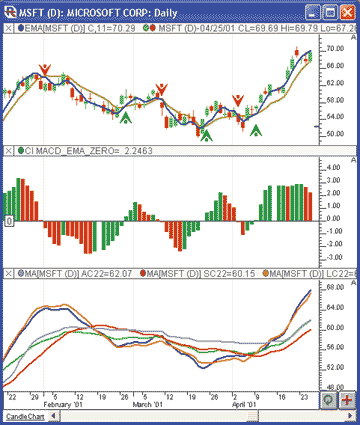
Task: Click the red SC22 moving average legend dot
Action: (143, 274)
